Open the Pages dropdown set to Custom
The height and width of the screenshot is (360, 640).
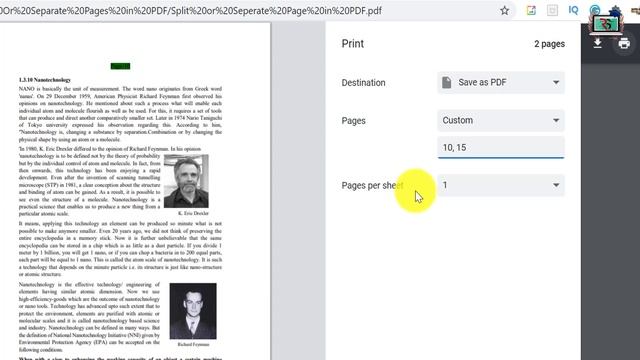(x=501, y=120)
